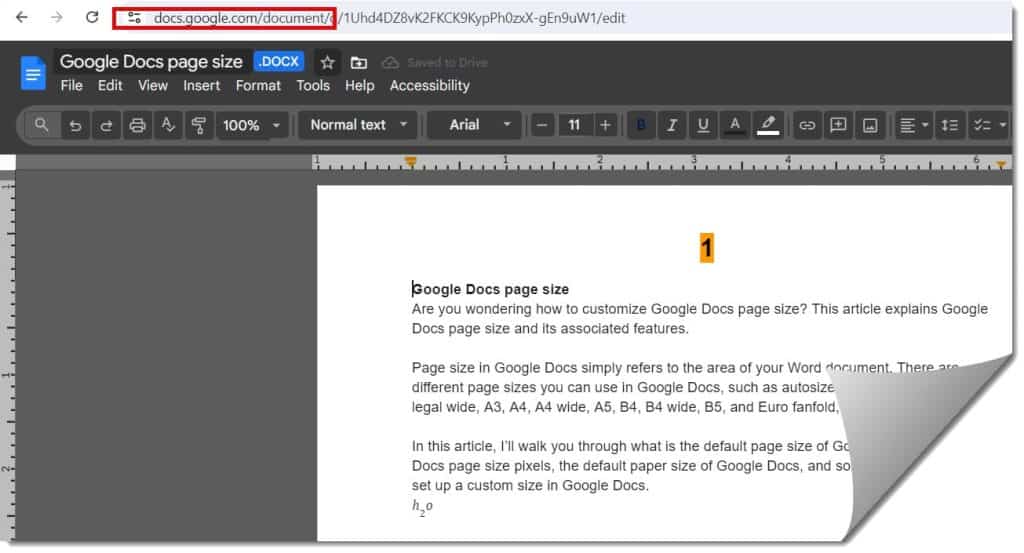Image resolution: width=1024 pixels, height=553 pixels.
Task: Click the left indent marker on ruler
Action: point(410,161)
